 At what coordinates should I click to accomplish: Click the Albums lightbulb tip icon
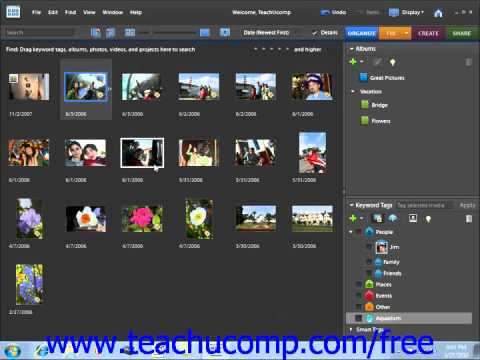coord(393,62)
